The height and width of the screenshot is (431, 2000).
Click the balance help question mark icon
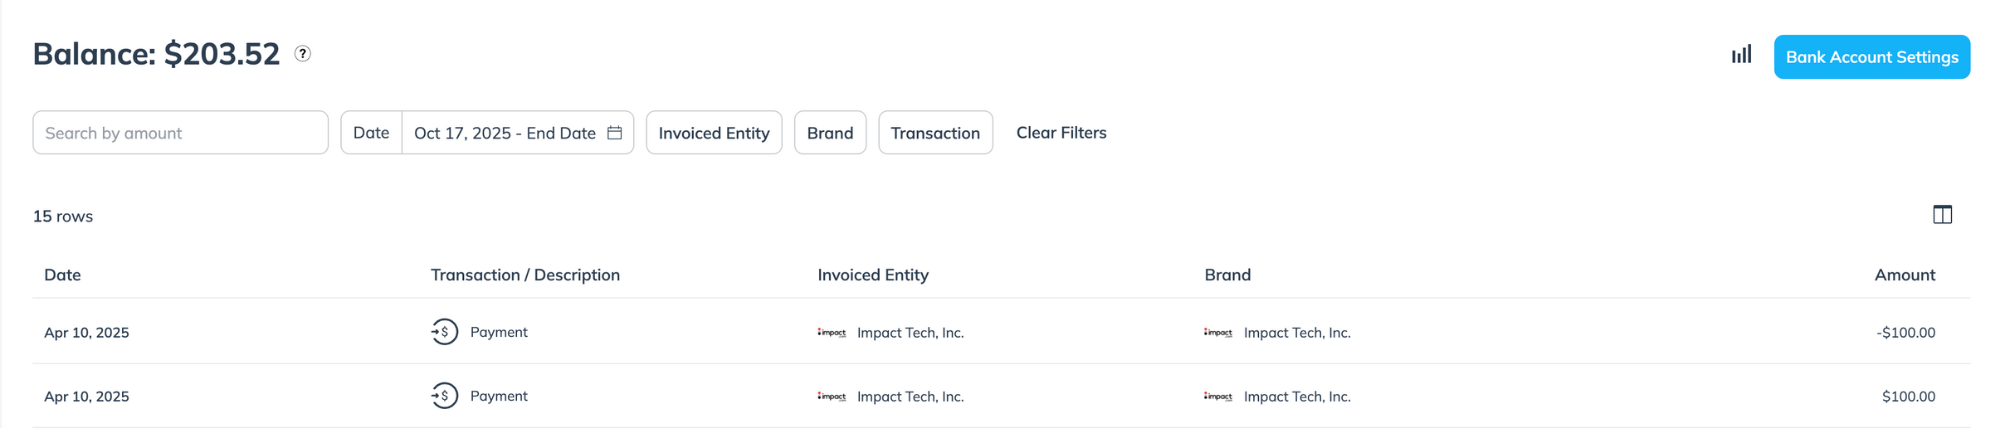pyautogui.click(x=302, y=54)
